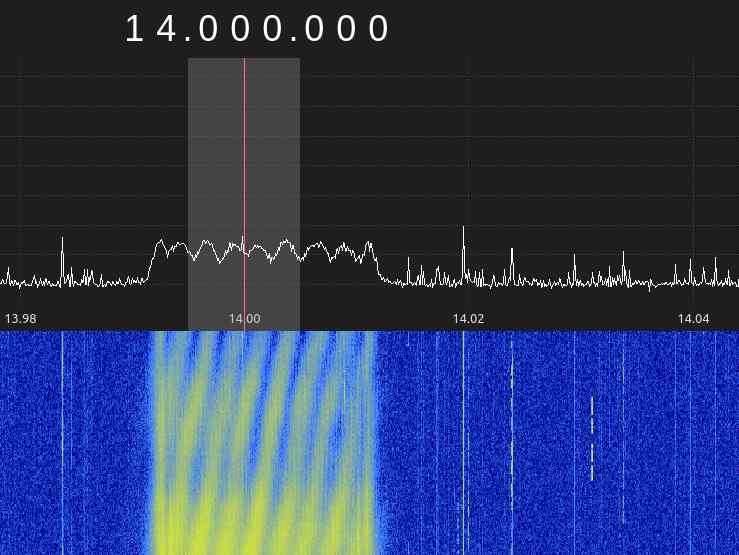Click the MHz digit '4' in frequency readout
Image resolution: width=739 pixels, height=555 pixels.
tap(166, 30)
